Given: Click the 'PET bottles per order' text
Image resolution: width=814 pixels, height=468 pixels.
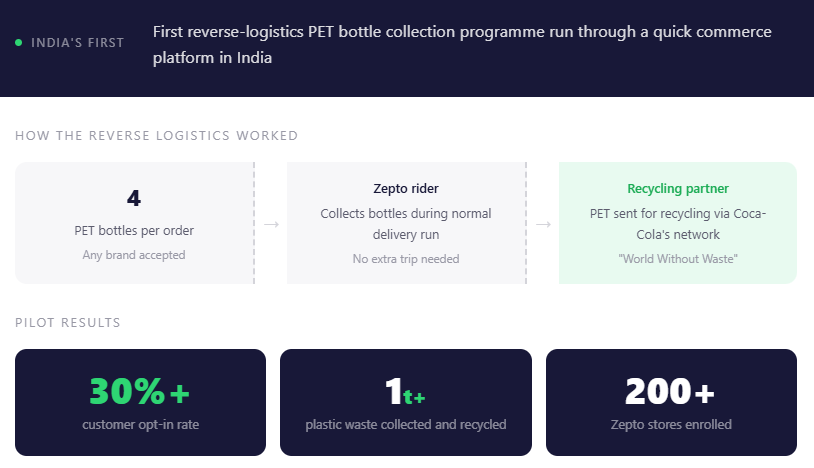Looking at the screenshot, I should click(x=134, y=231).
